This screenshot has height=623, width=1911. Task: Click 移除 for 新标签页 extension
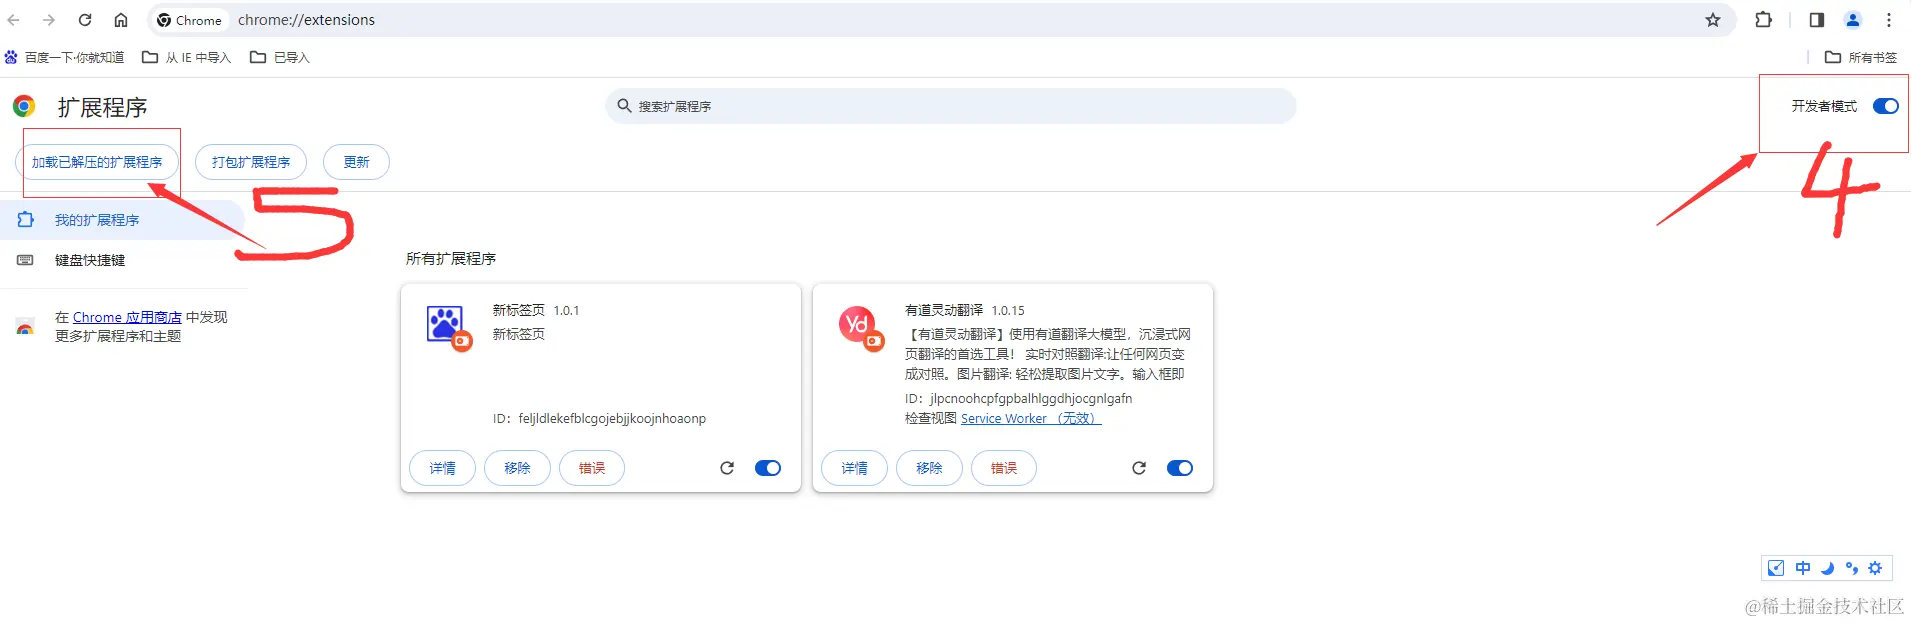(518, 468)
